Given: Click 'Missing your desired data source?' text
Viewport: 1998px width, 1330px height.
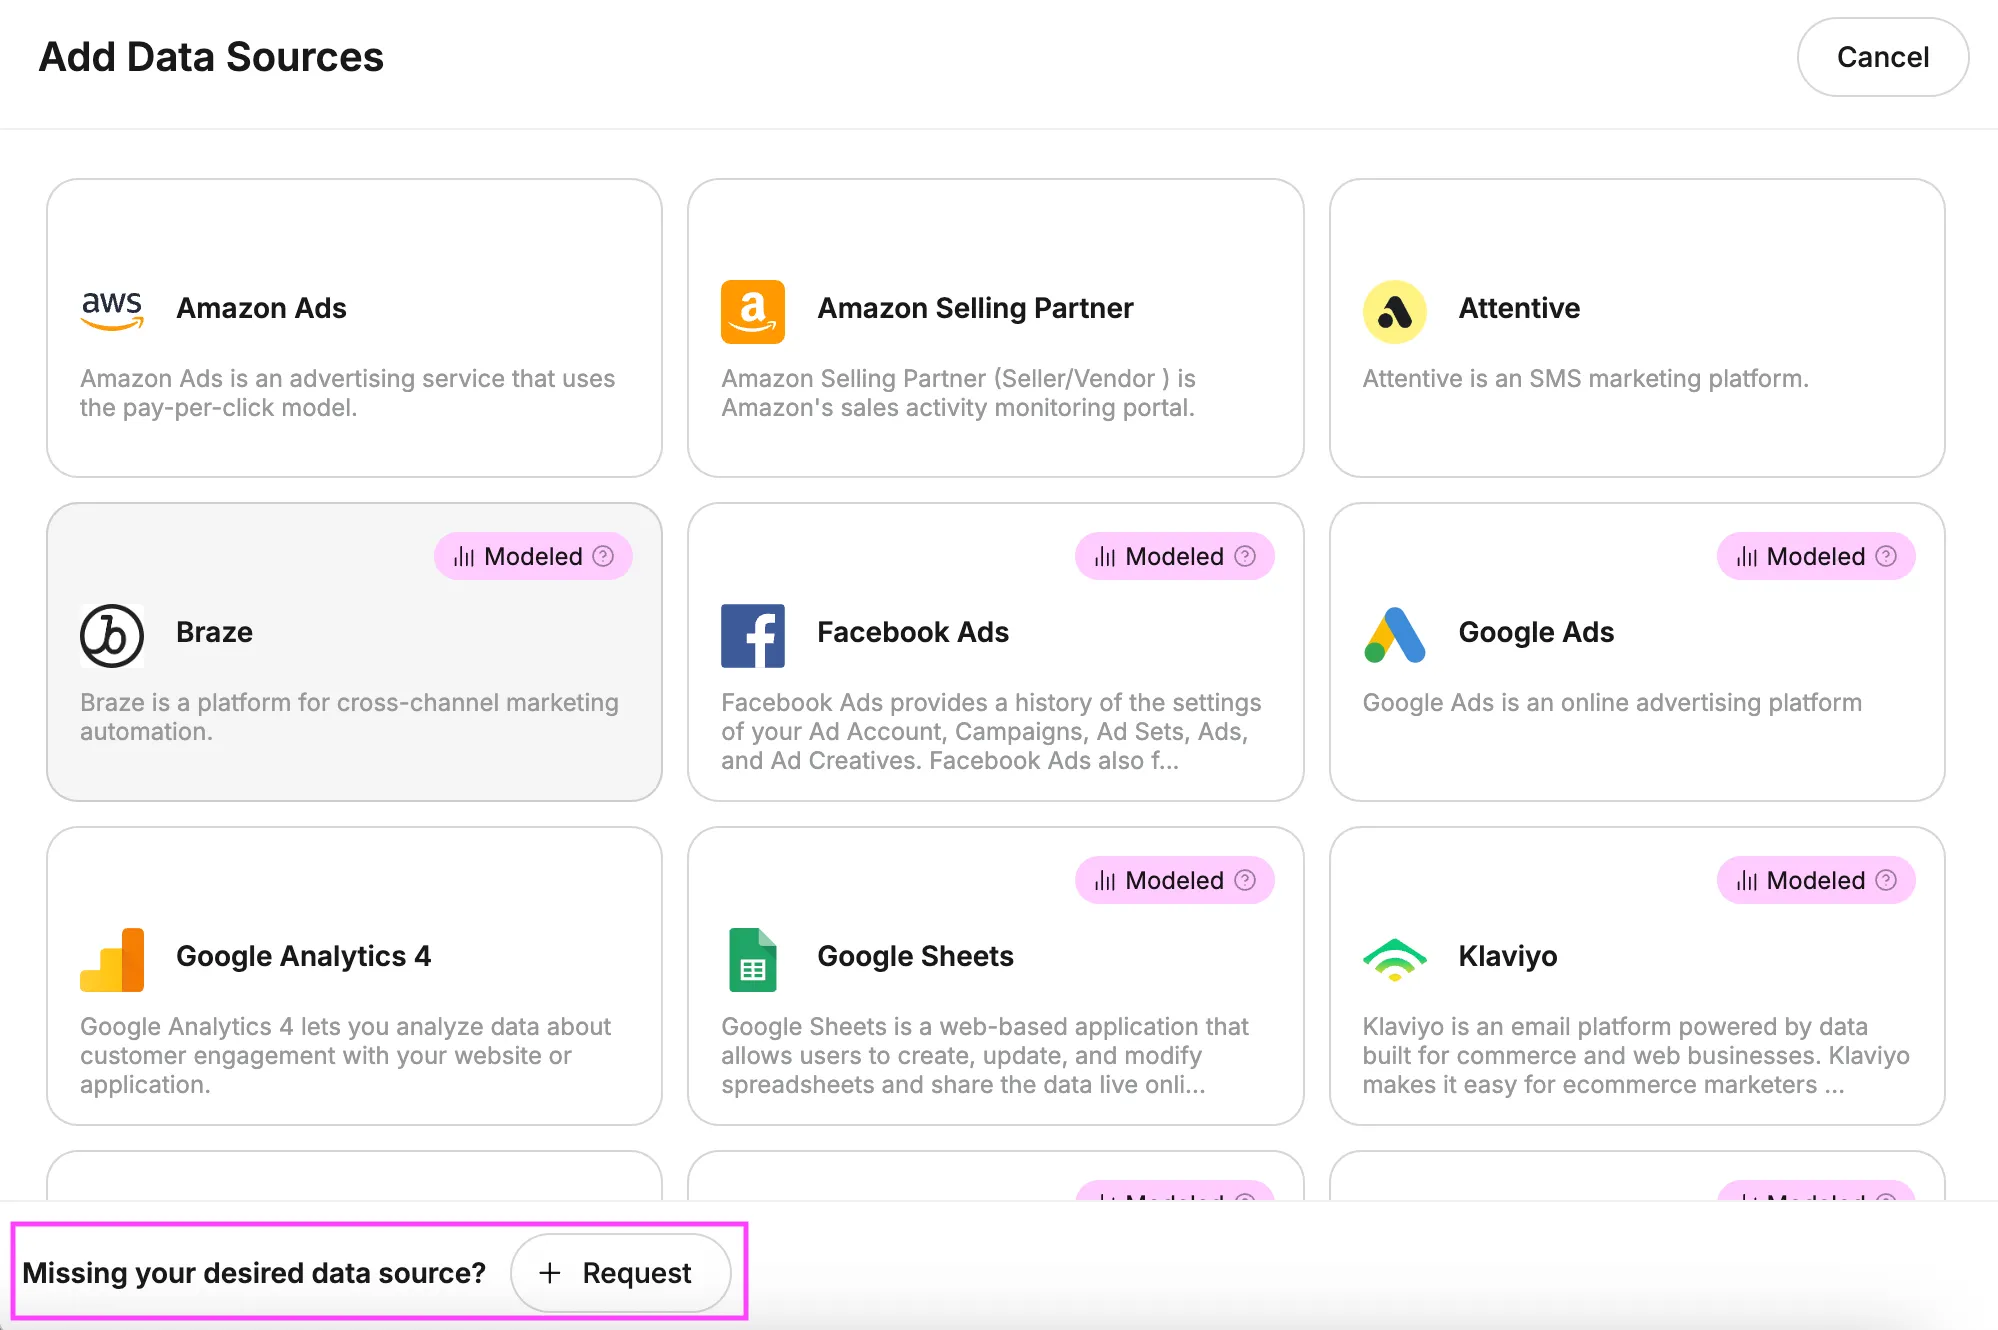Looking at the screenshot, I should click(254, 1273).
